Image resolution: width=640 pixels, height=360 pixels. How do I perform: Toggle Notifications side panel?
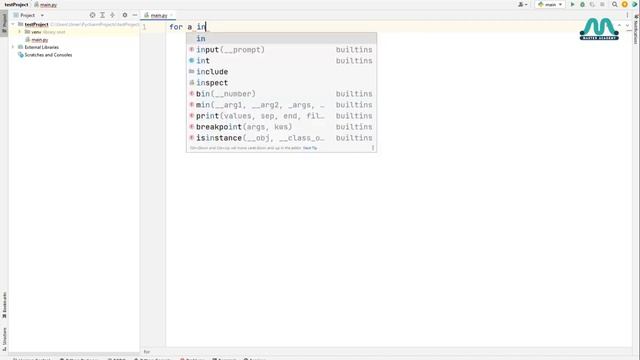click(636, 29)
